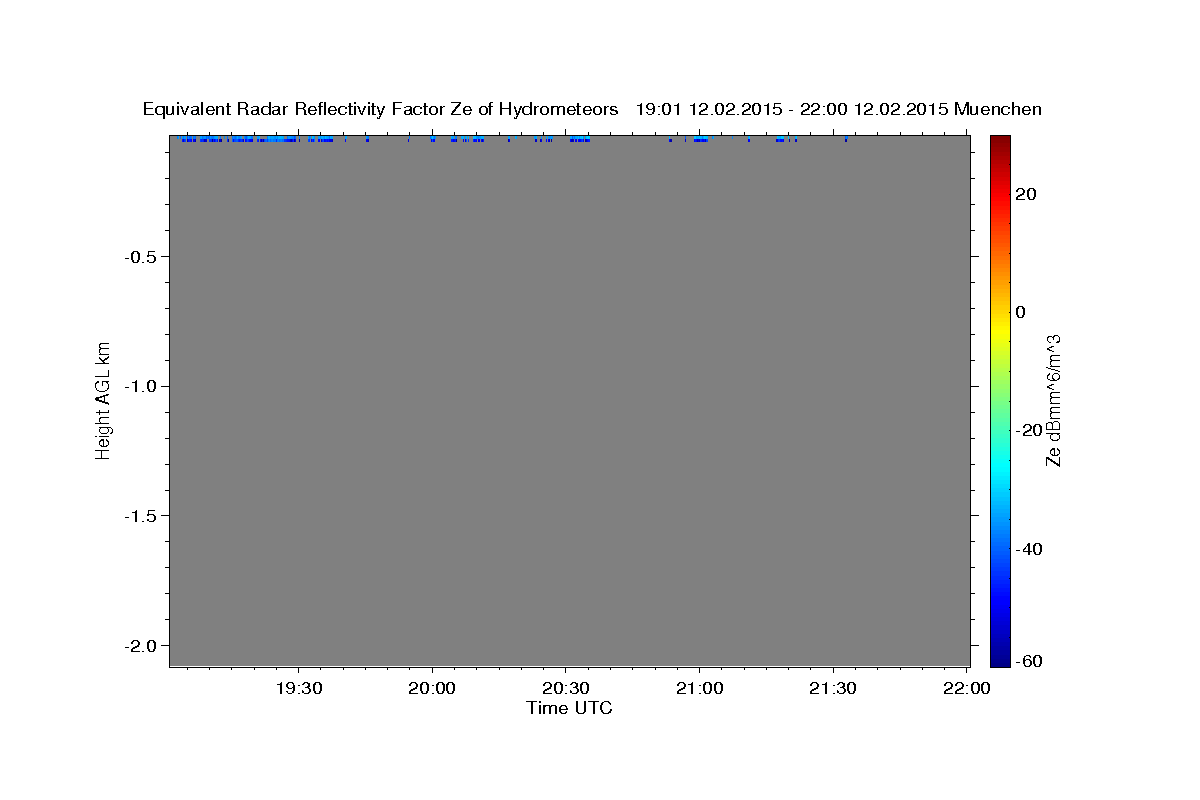
Task: Click the 20:30 time tick label
Action: [x=566, y=688]
